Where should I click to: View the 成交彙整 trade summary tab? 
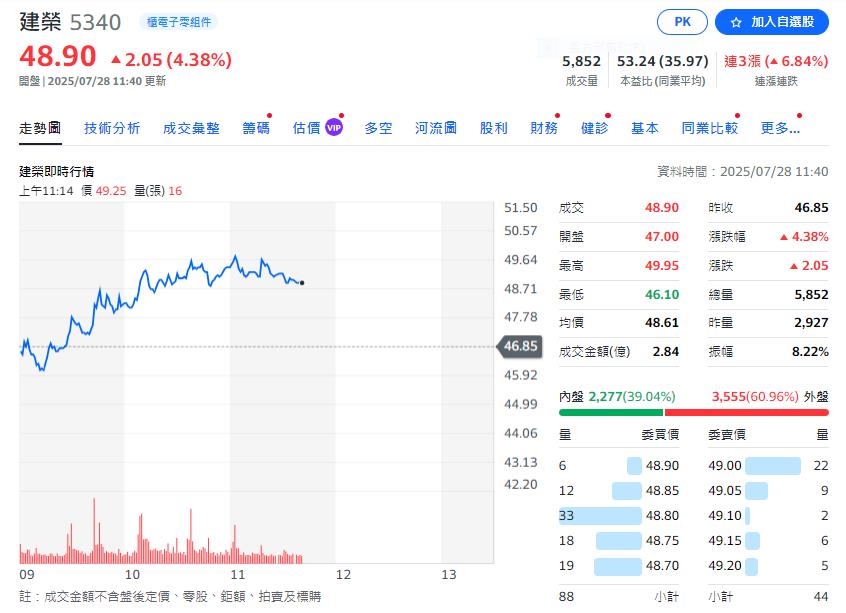click(190, 128)
